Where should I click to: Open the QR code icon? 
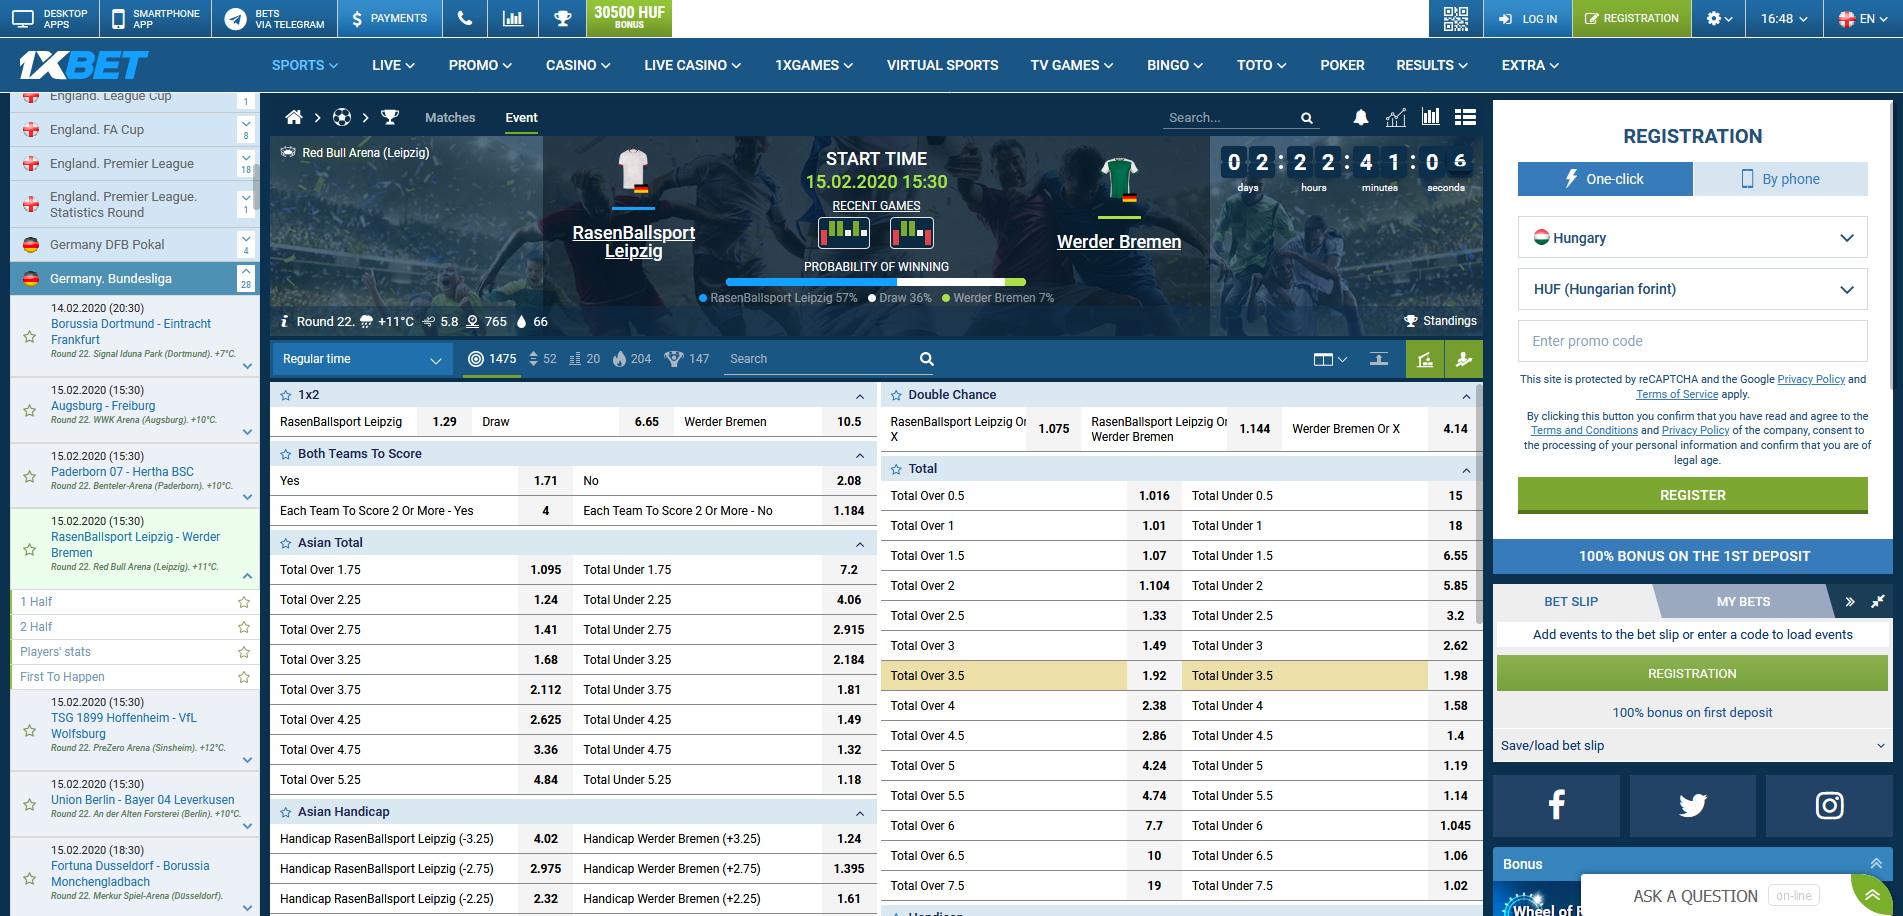(x=1456, y=18)
